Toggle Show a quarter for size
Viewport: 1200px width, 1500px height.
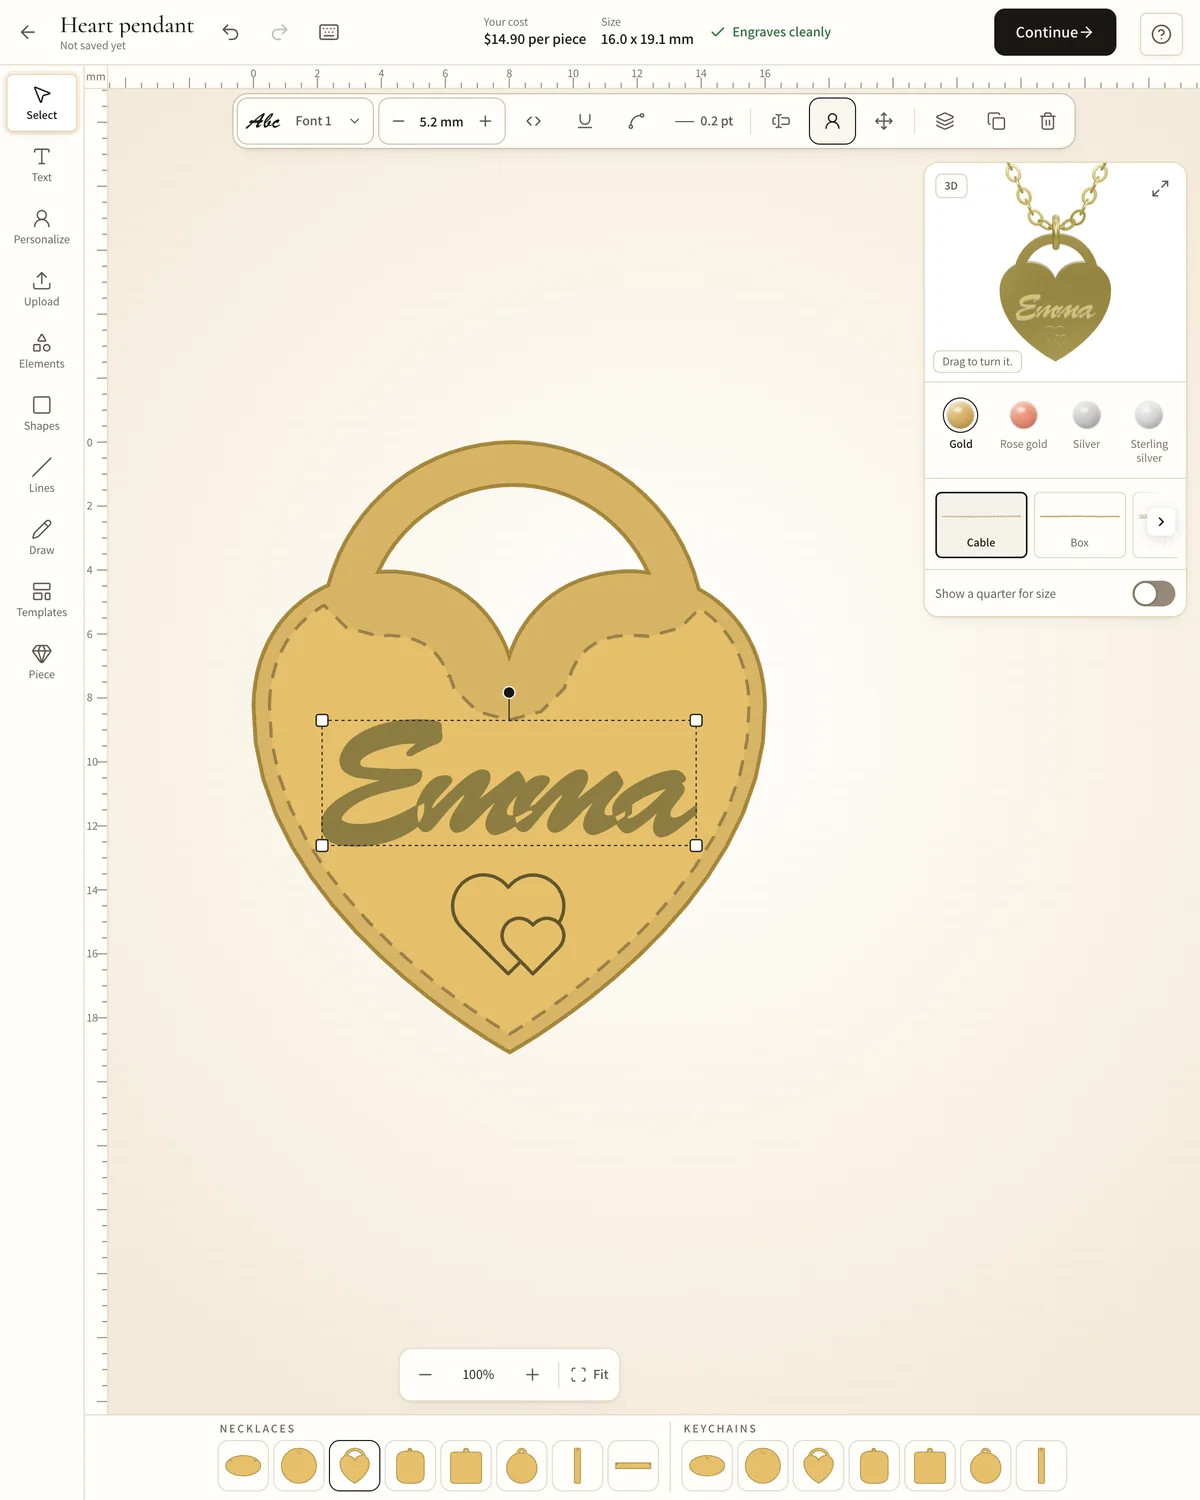click(x=1153, y=594)
